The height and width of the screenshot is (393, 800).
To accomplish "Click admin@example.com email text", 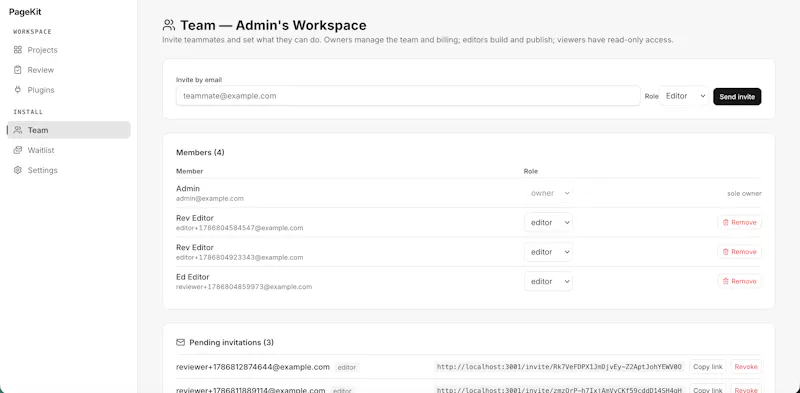I will point(210,199).
